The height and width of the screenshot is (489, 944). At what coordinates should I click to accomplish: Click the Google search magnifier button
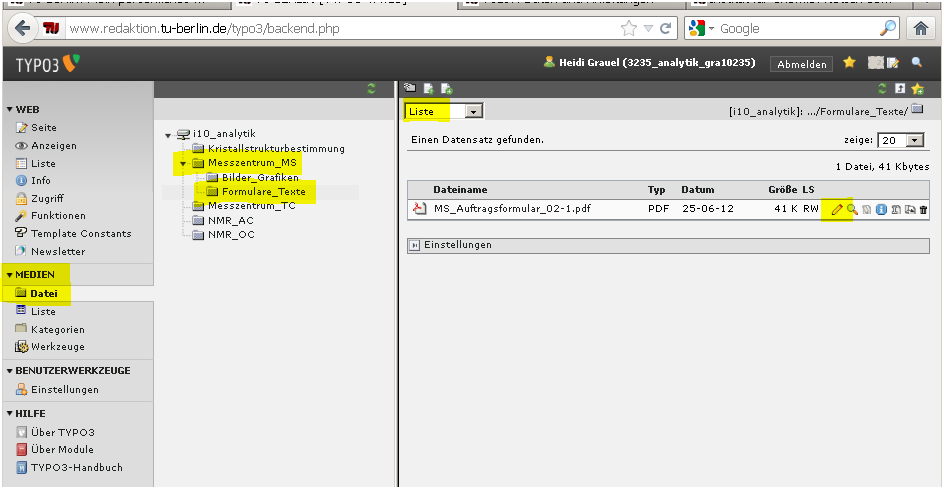click(888, 28)
